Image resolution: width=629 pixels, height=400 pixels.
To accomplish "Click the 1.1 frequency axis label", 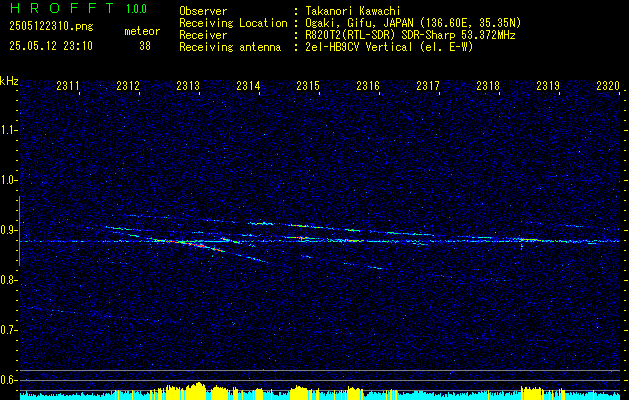I will (9, 130).
